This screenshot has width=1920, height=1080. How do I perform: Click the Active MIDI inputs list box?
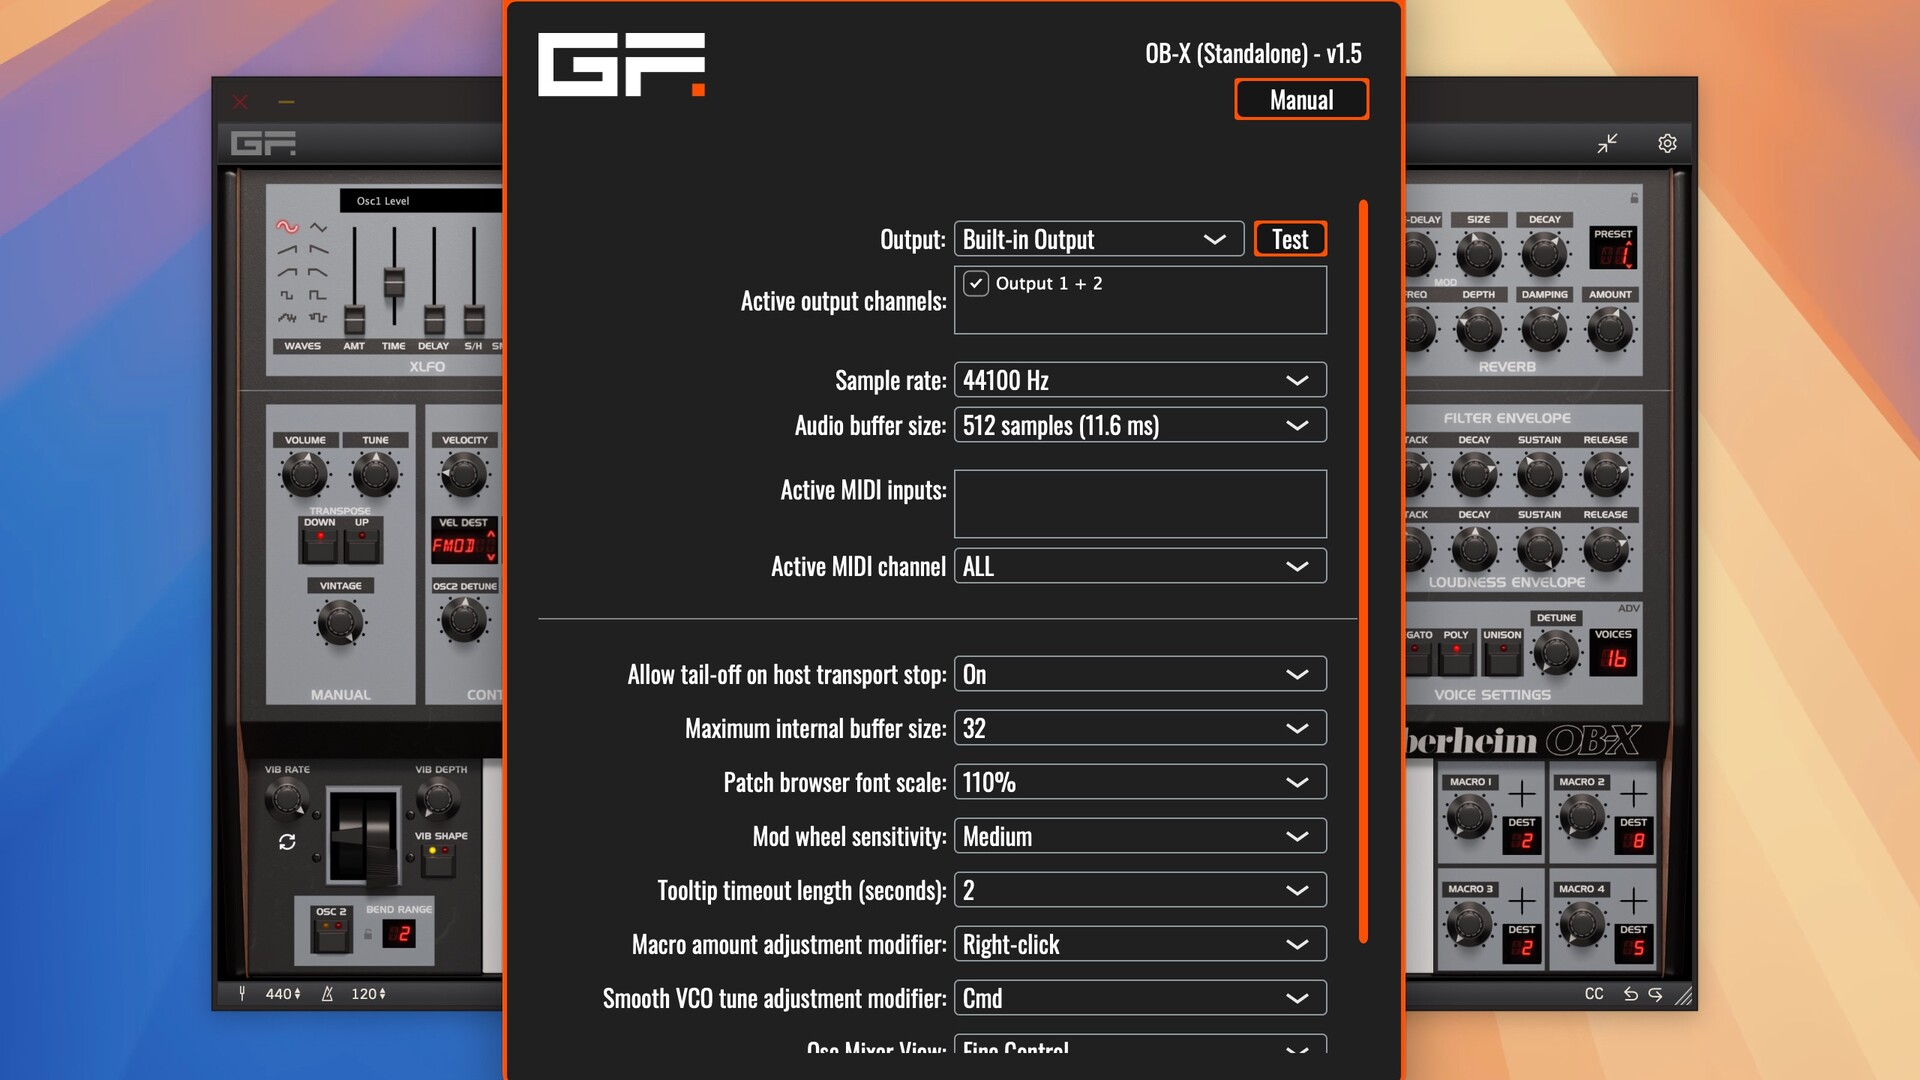click(x=1140, y=504)
